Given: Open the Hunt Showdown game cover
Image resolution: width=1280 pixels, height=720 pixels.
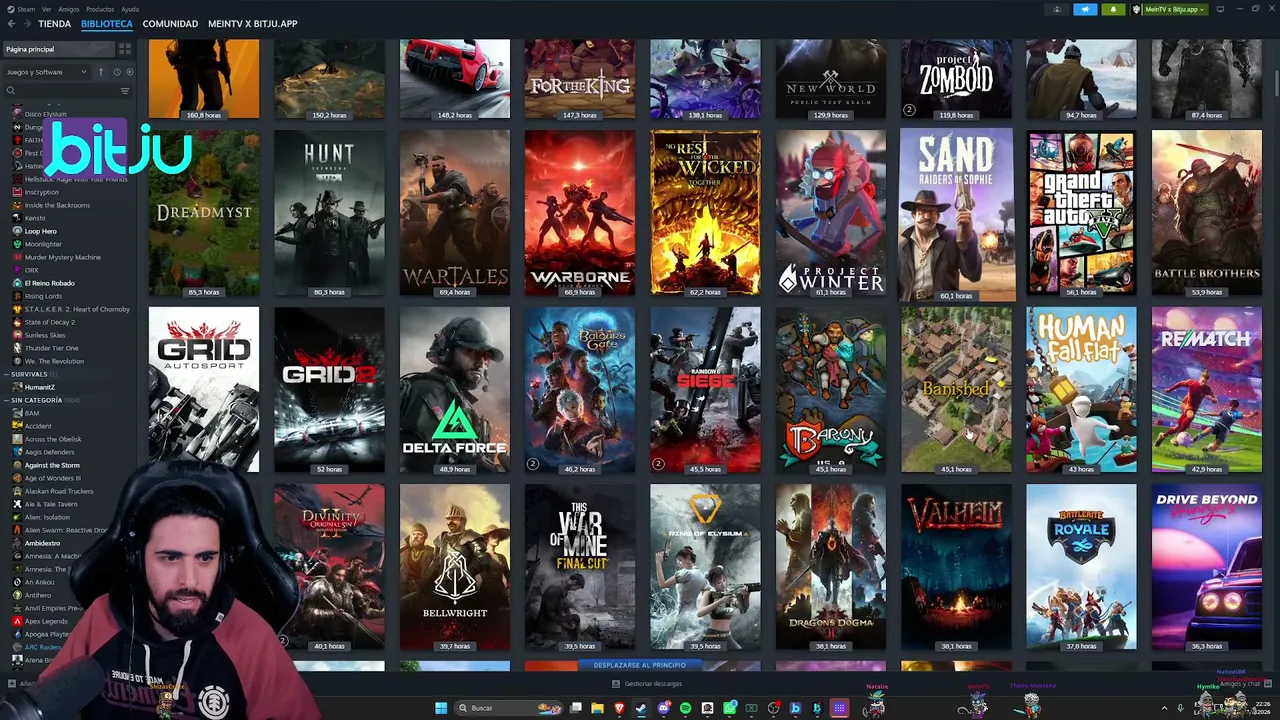Looking at the screenshot, I should 329,213.
